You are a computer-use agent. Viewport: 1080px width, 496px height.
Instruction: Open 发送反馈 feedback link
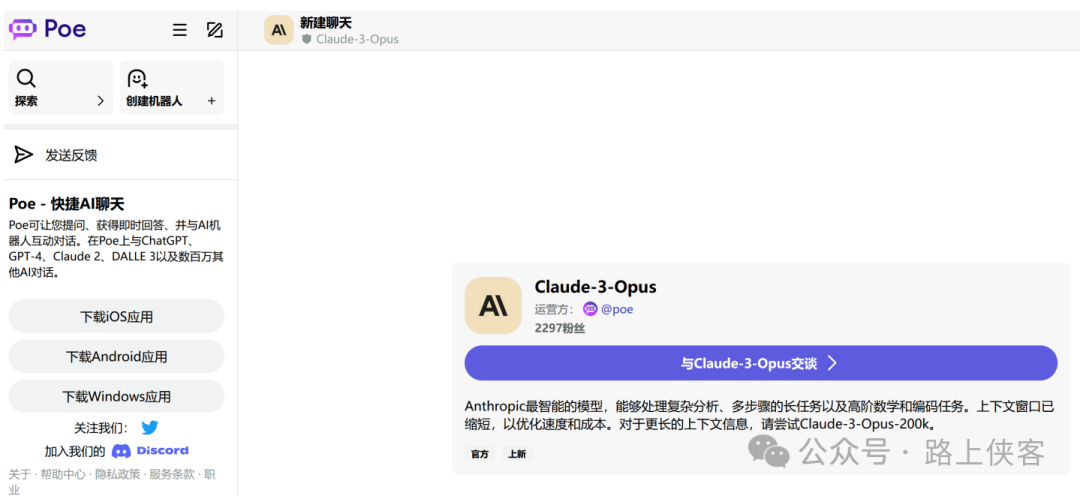[x=71, y=155]
